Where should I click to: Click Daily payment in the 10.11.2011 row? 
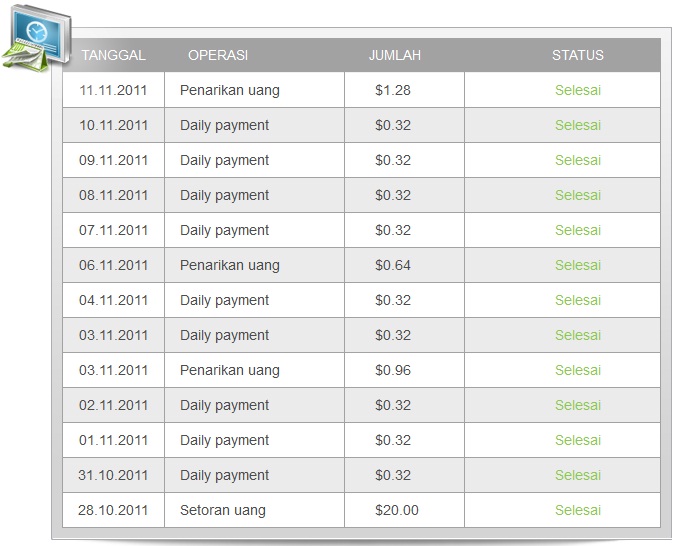pyautogui.click(x=225, y=125)
